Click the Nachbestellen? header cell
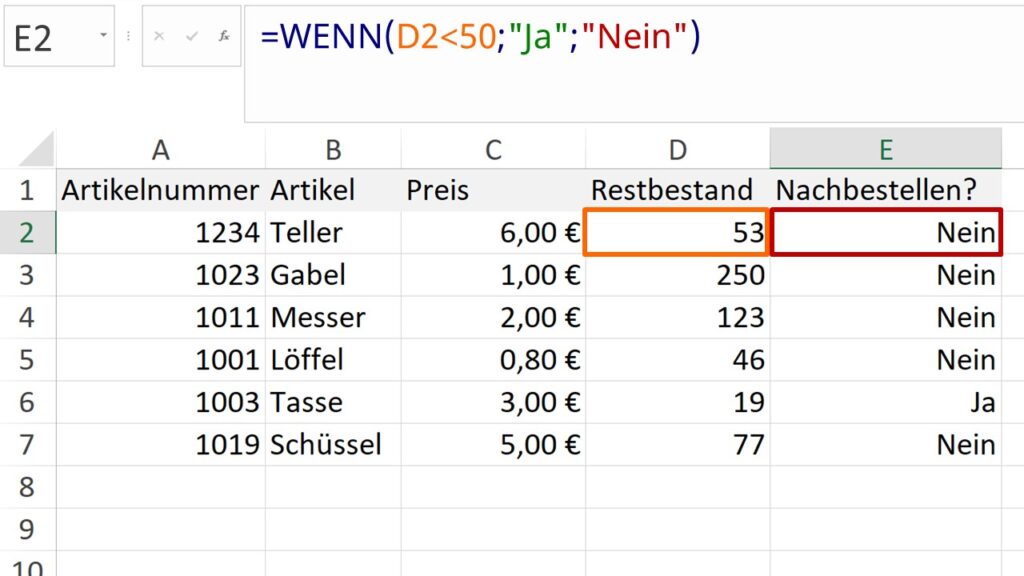This screenshot has width=1024, height=576. click(885, 190)
